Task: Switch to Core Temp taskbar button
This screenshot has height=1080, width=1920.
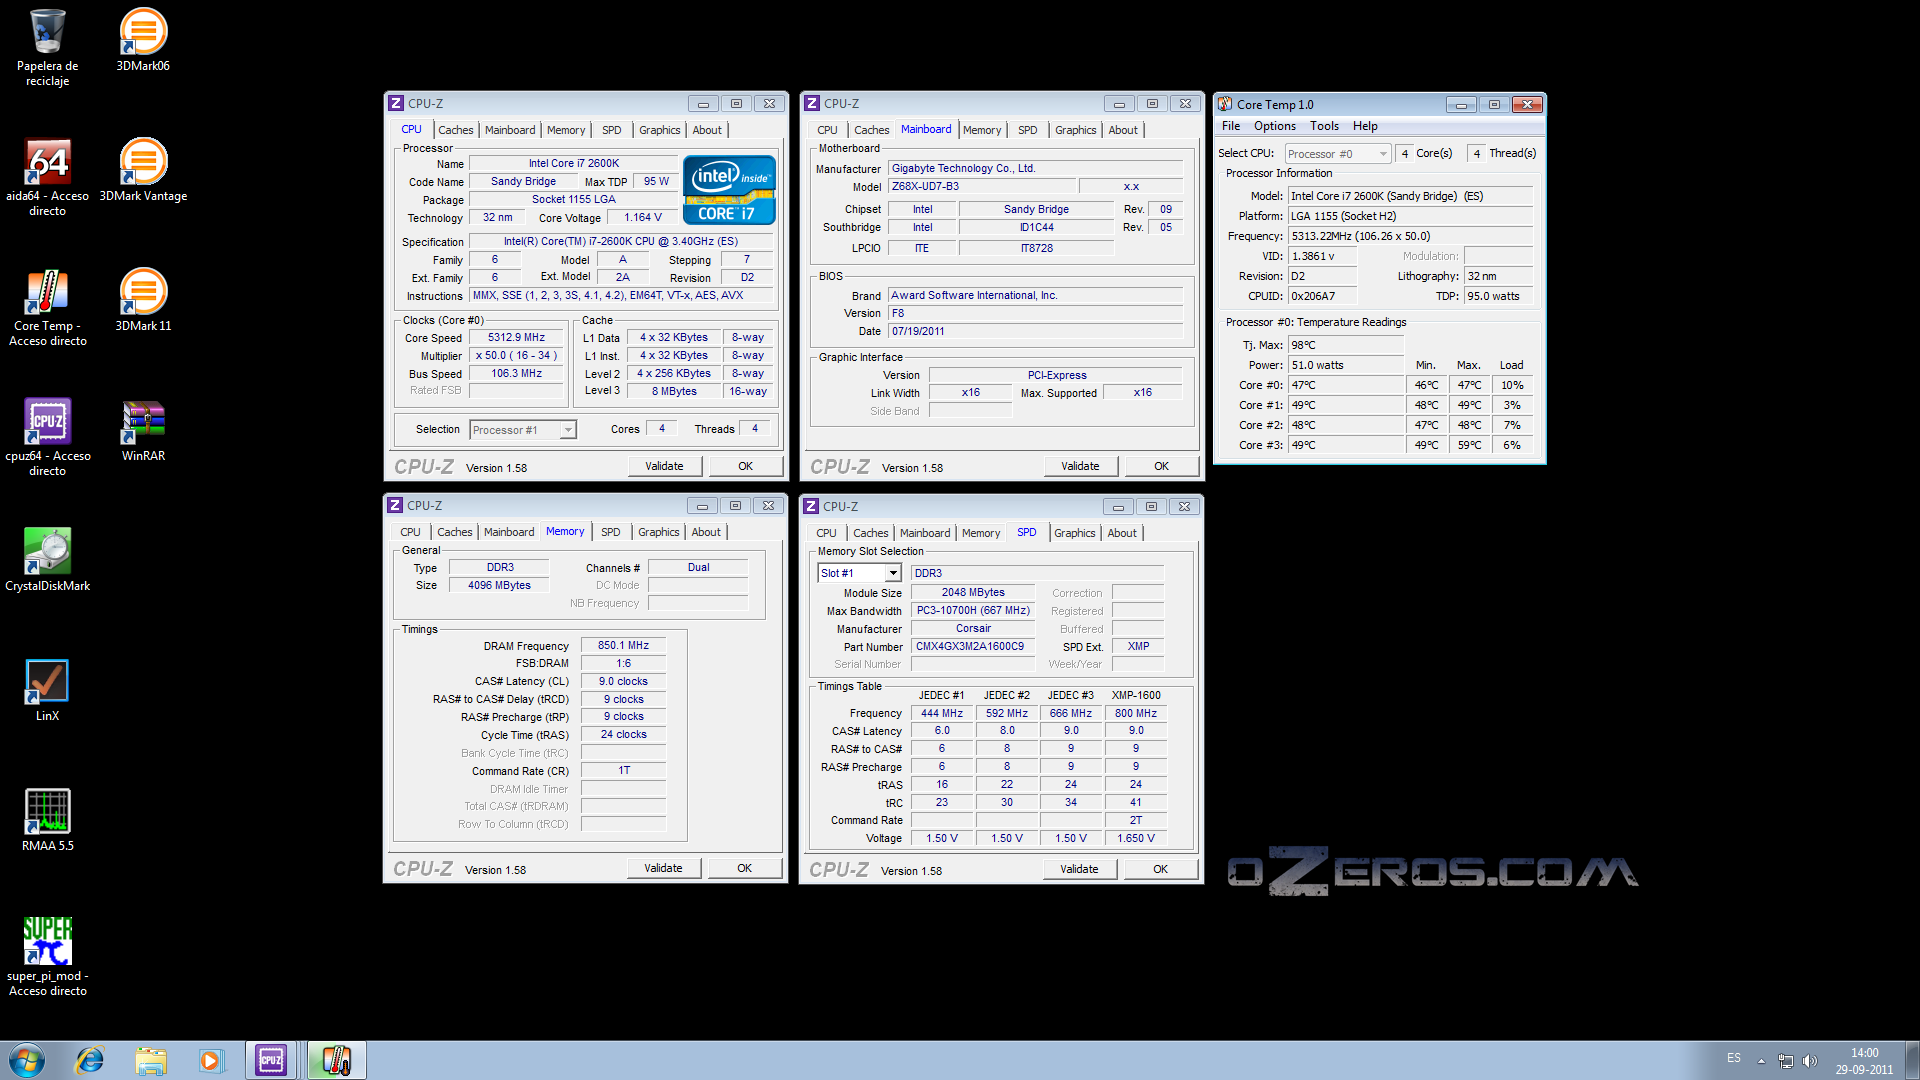Action: 336,1060
